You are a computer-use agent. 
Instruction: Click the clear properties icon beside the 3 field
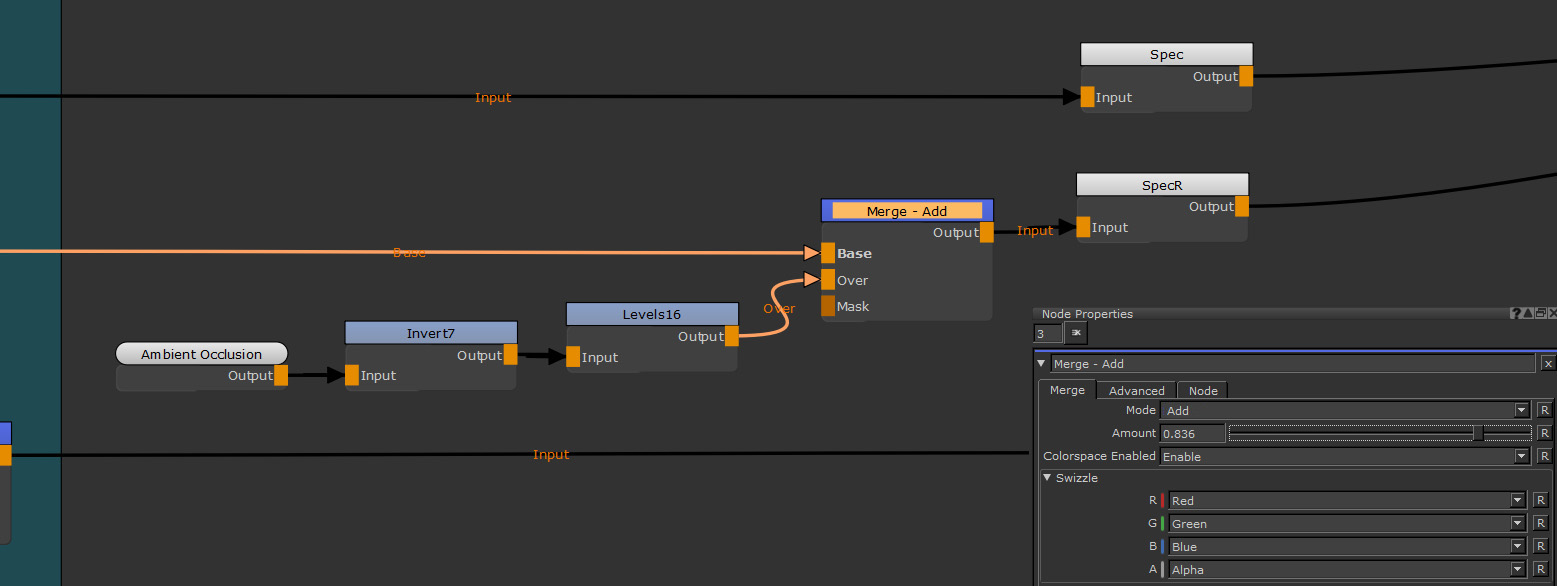click(x=1076, y=333)
